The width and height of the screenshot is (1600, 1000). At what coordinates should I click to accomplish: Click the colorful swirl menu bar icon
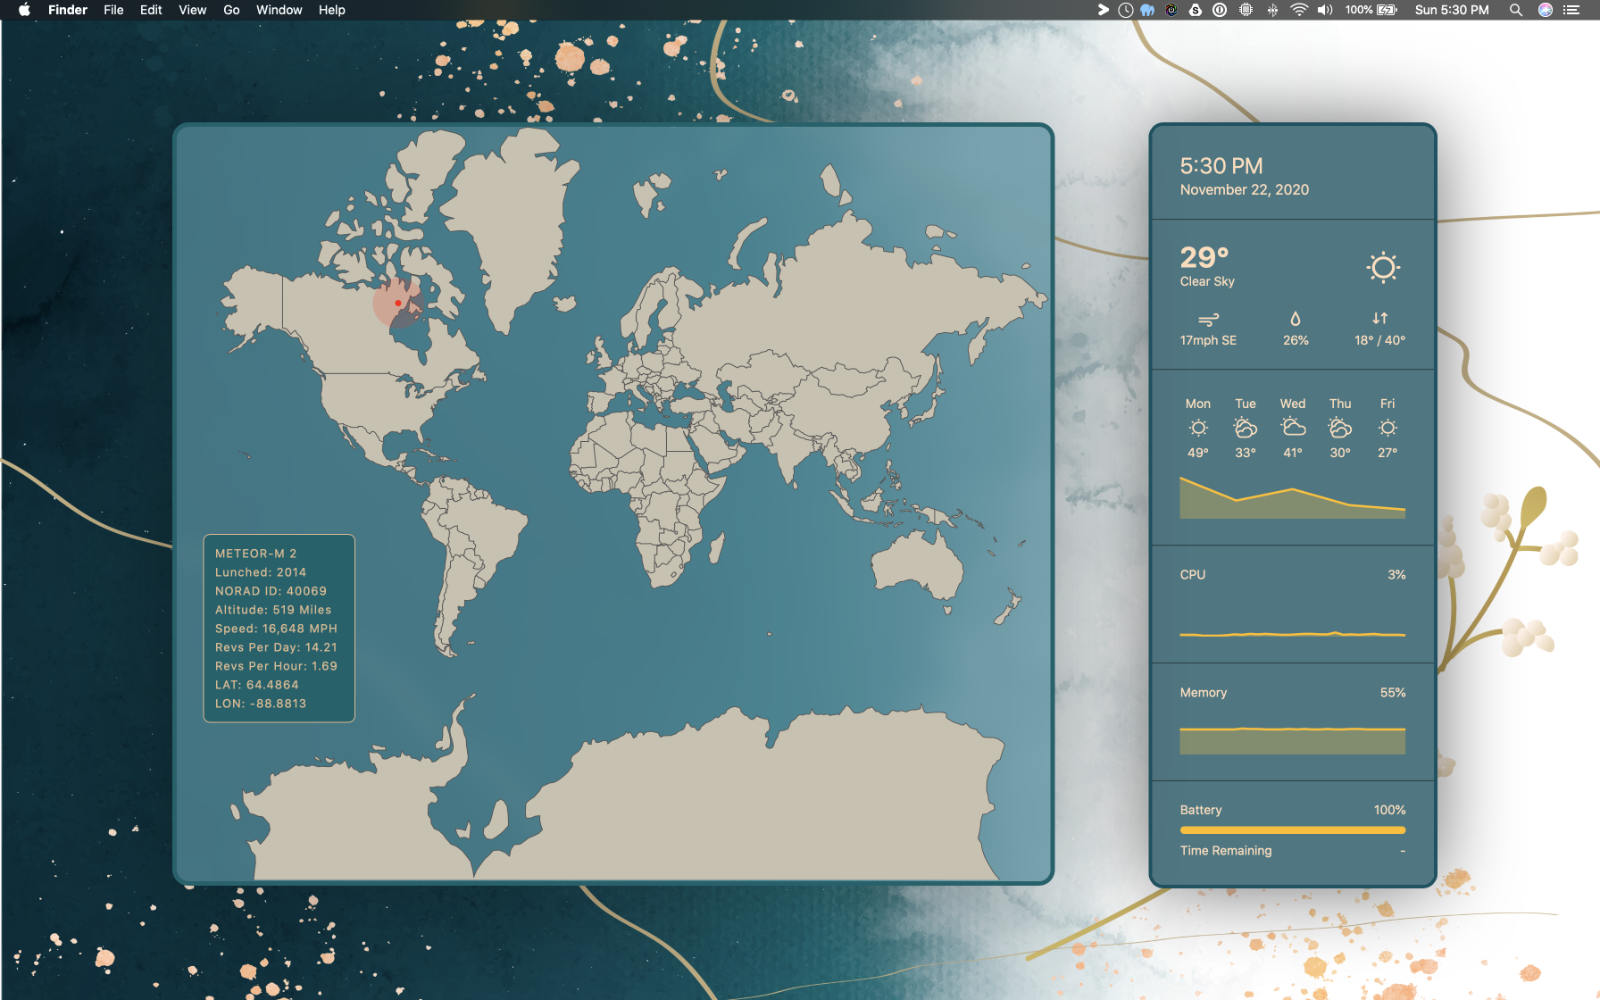point(1171,10)
